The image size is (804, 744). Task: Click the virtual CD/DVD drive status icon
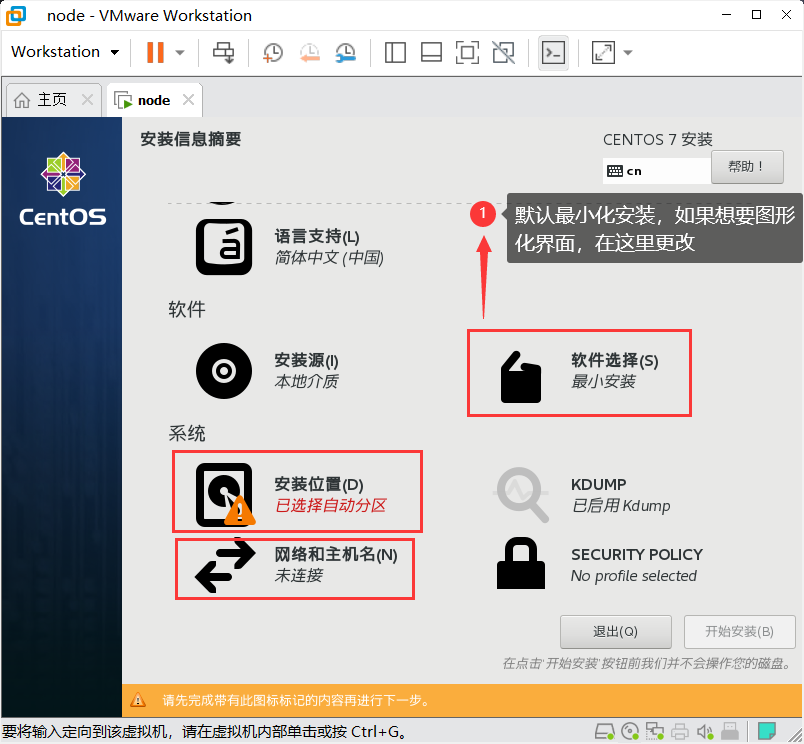[629, 731]
